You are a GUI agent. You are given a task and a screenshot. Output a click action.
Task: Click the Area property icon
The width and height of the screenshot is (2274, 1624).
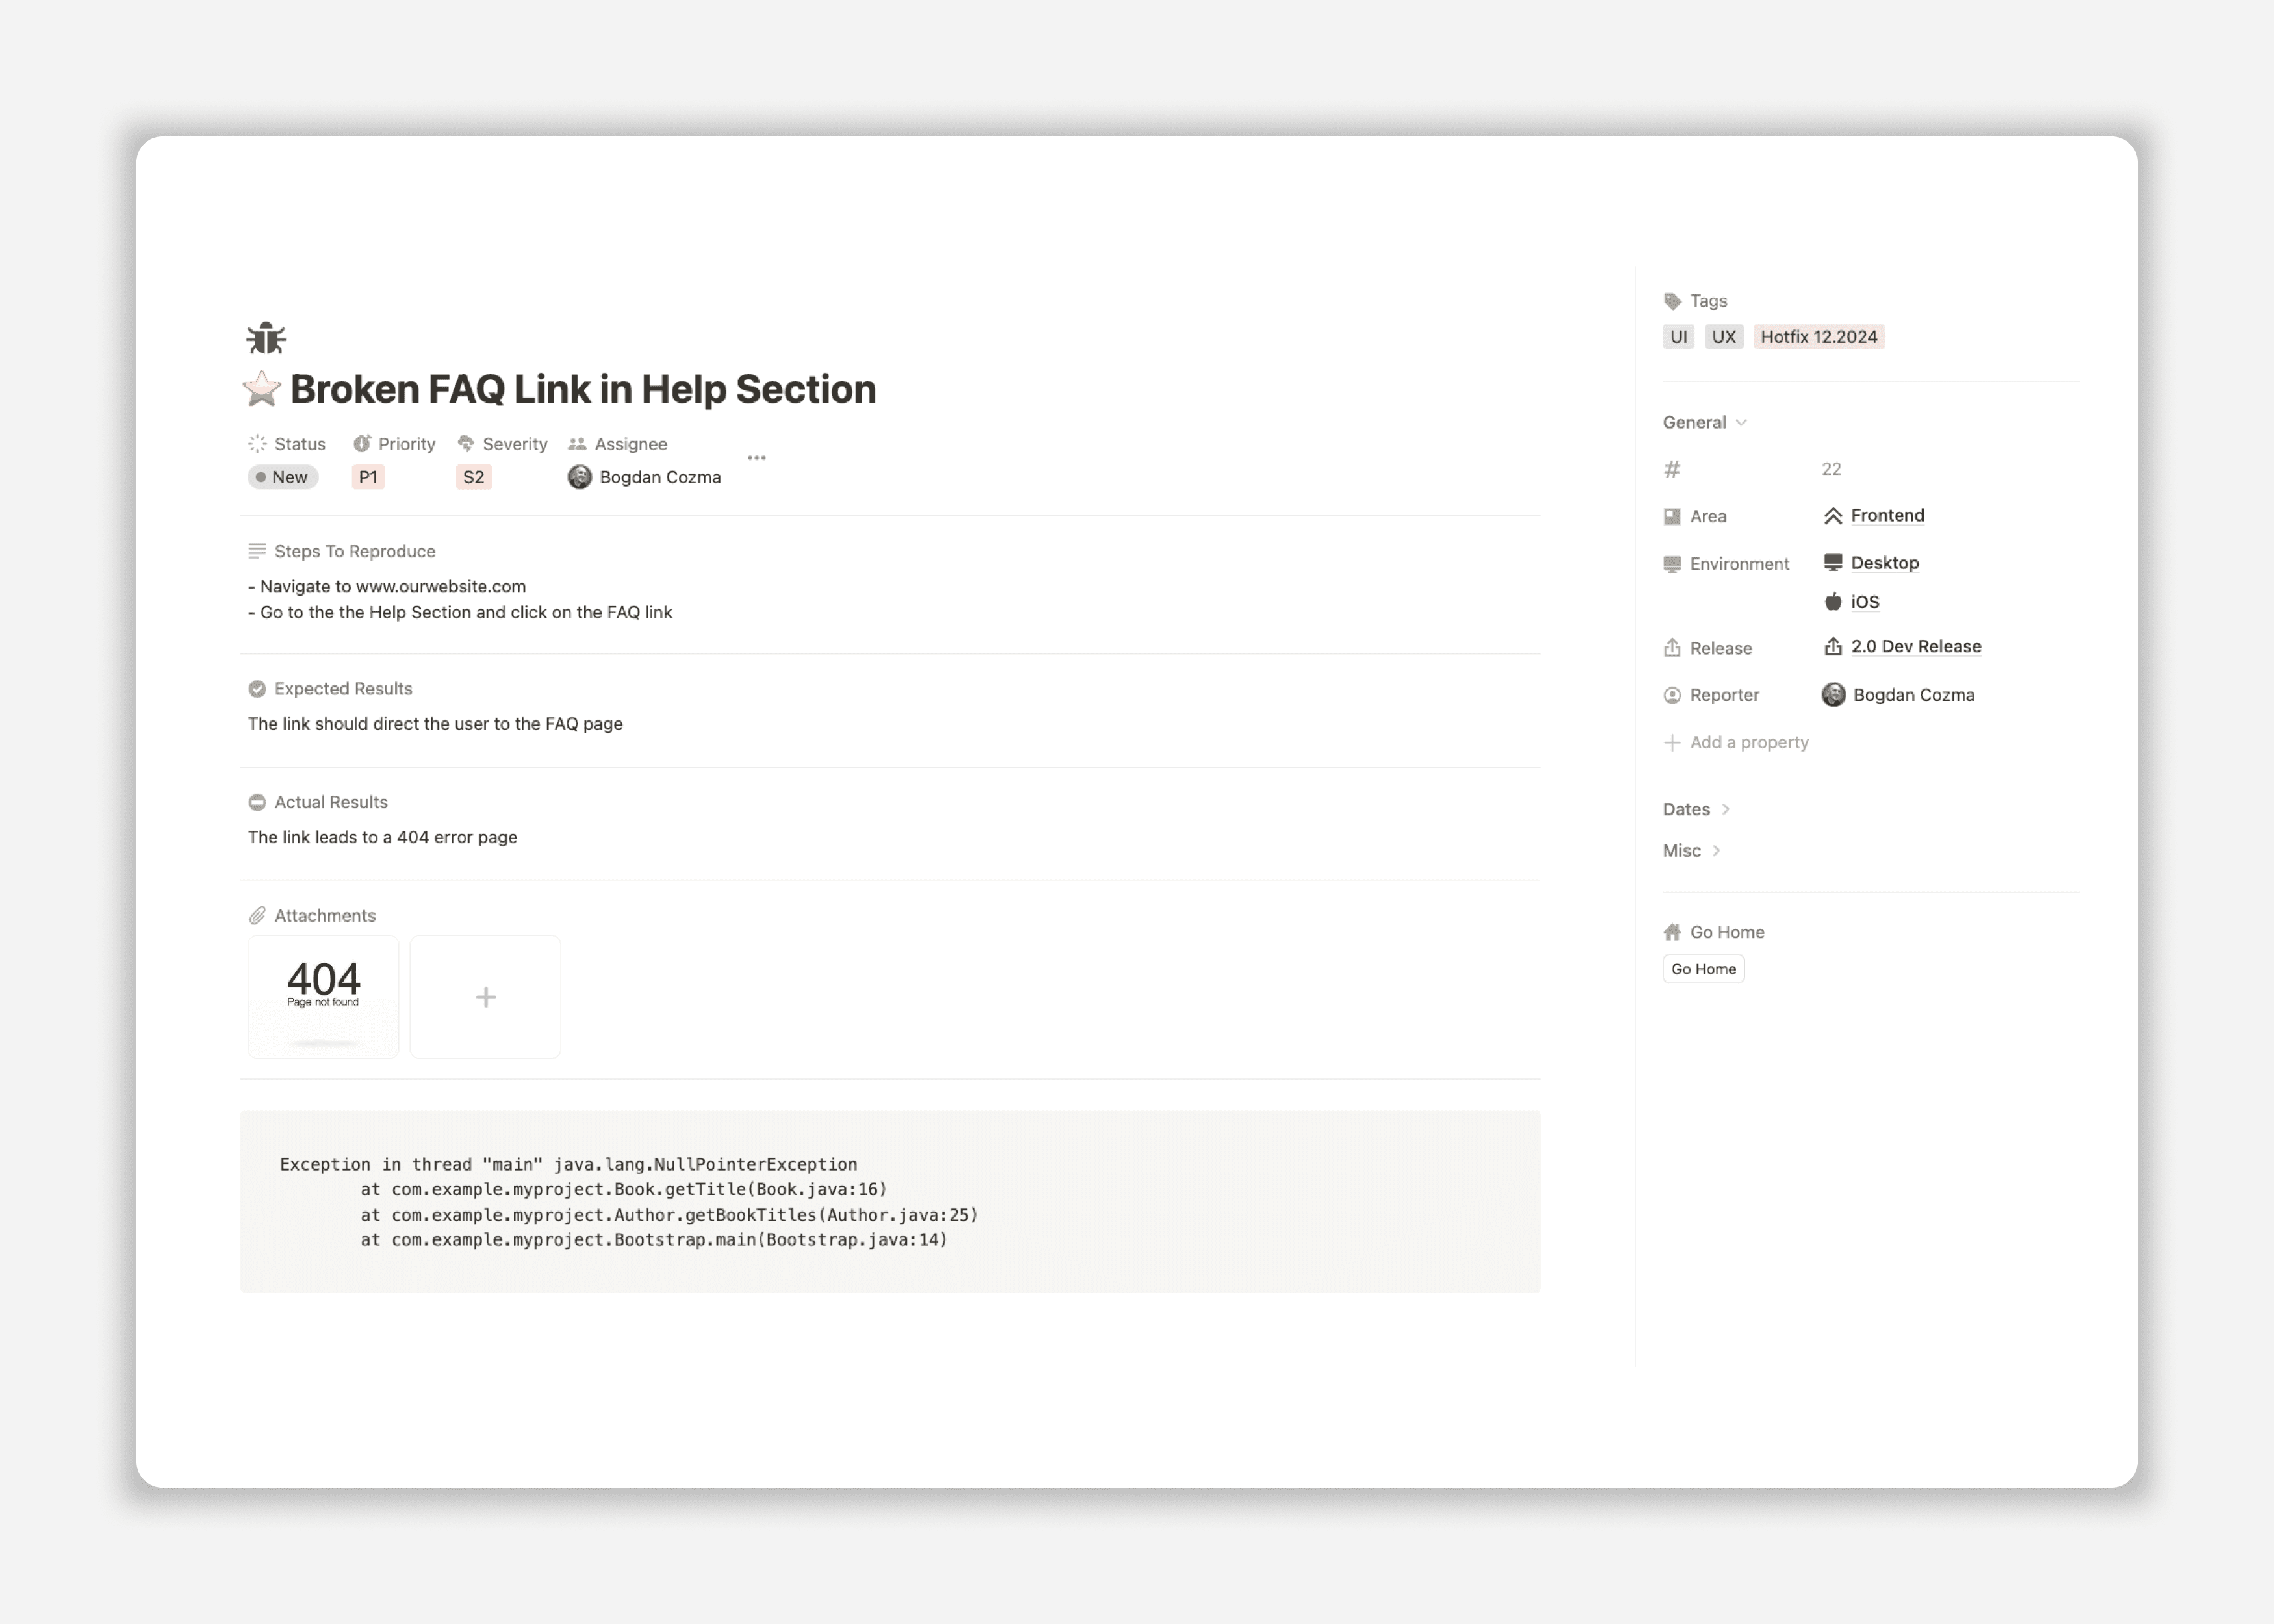click(1672, 516)
